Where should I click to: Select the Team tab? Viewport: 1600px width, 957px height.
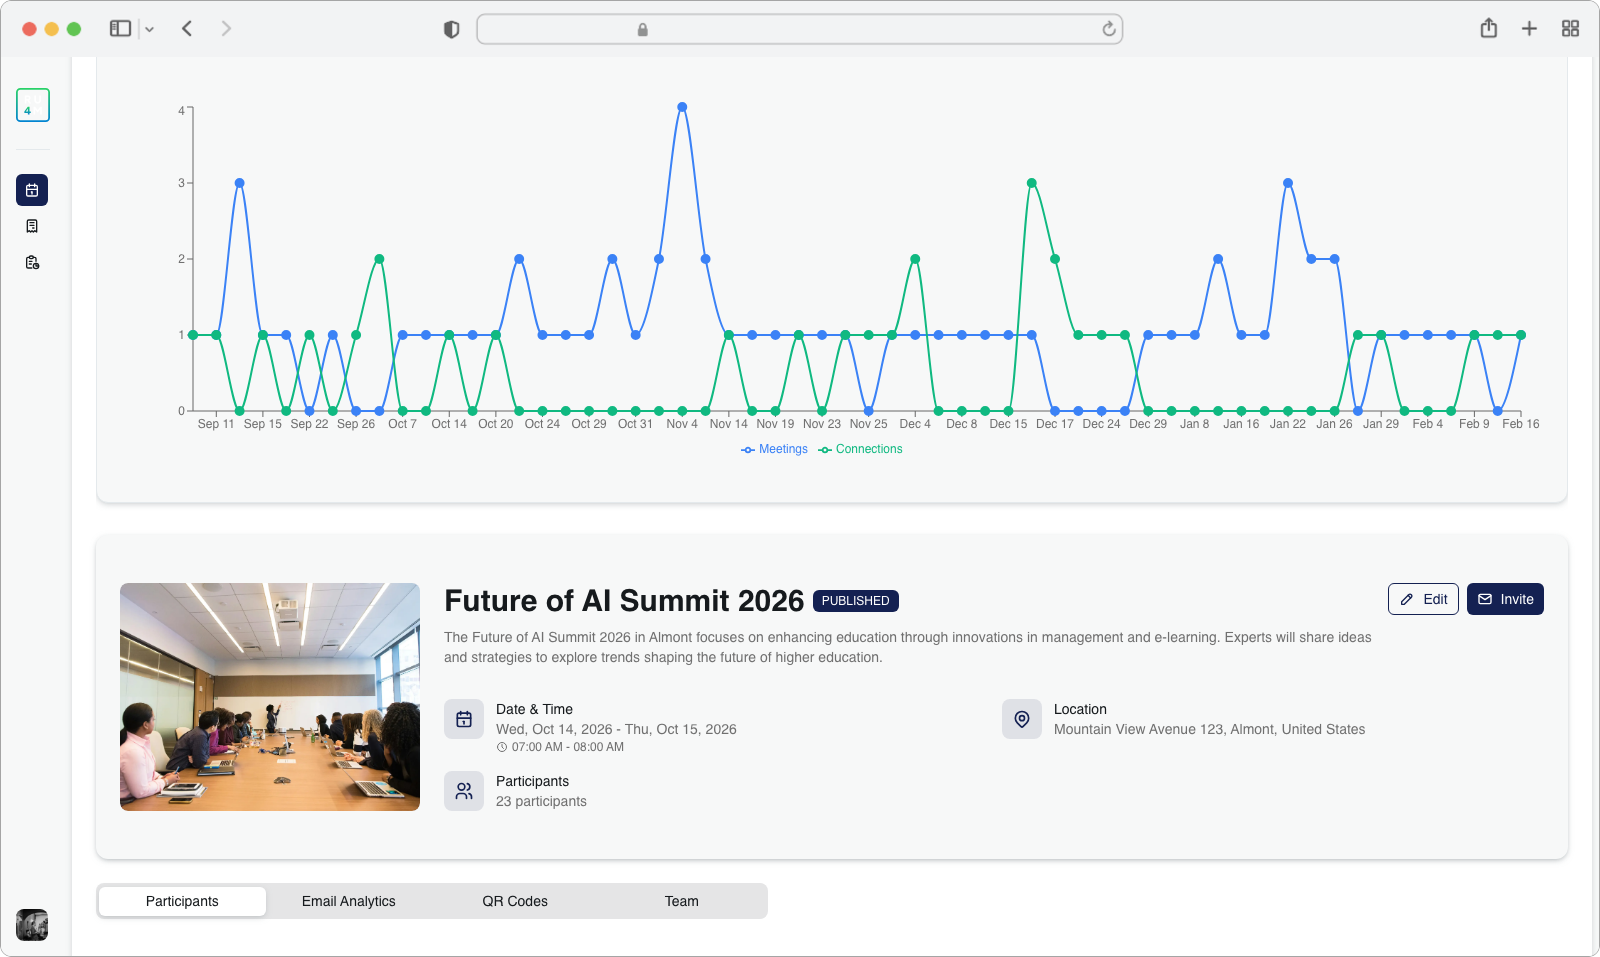tap(681, 901)
